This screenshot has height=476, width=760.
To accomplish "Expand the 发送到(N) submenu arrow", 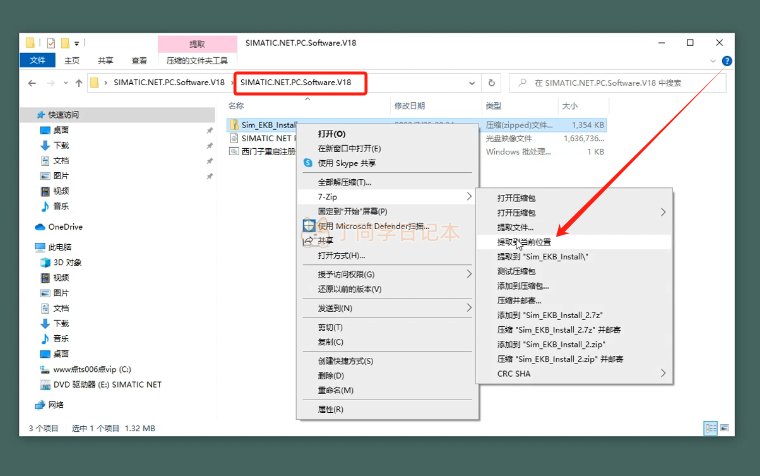I will pos(469,308).
